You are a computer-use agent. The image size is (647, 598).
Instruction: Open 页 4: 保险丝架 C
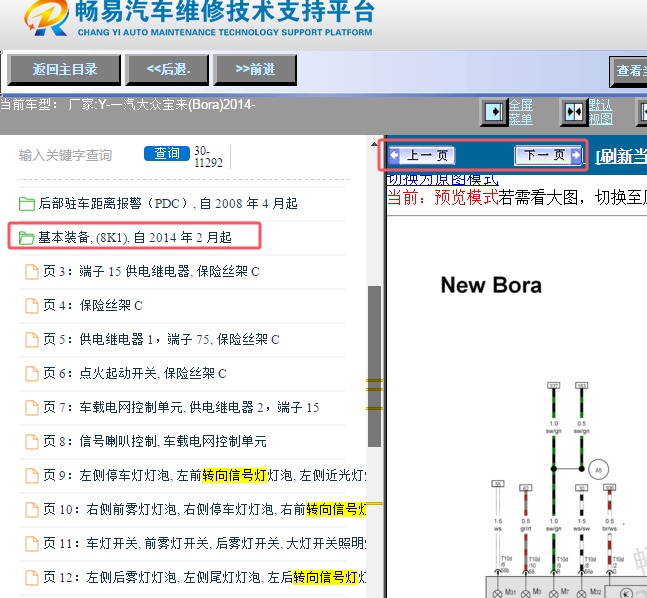pyautogui.click(x=93, y=305)
